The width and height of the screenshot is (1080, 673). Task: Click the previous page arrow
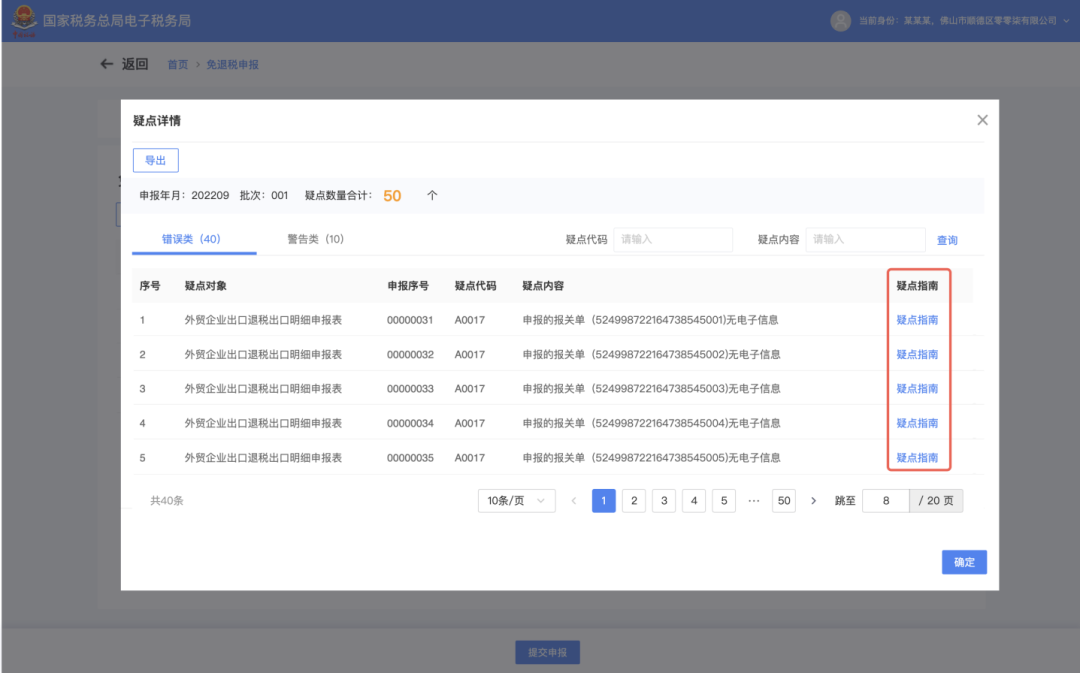click(574, 501)
